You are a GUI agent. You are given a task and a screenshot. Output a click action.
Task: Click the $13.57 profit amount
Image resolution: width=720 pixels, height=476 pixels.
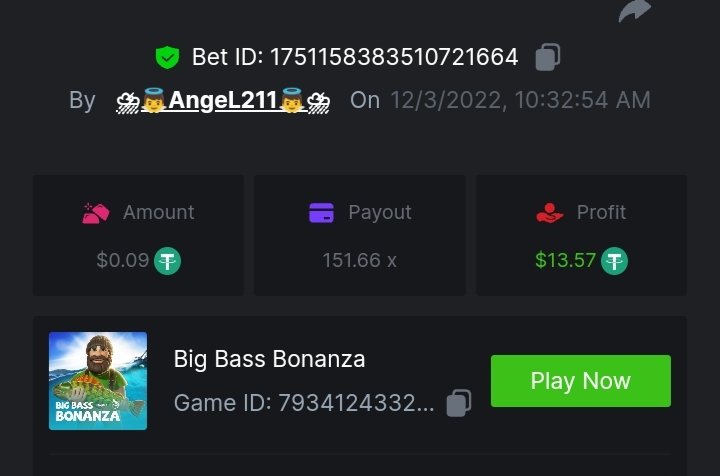(x=565, y=261)
